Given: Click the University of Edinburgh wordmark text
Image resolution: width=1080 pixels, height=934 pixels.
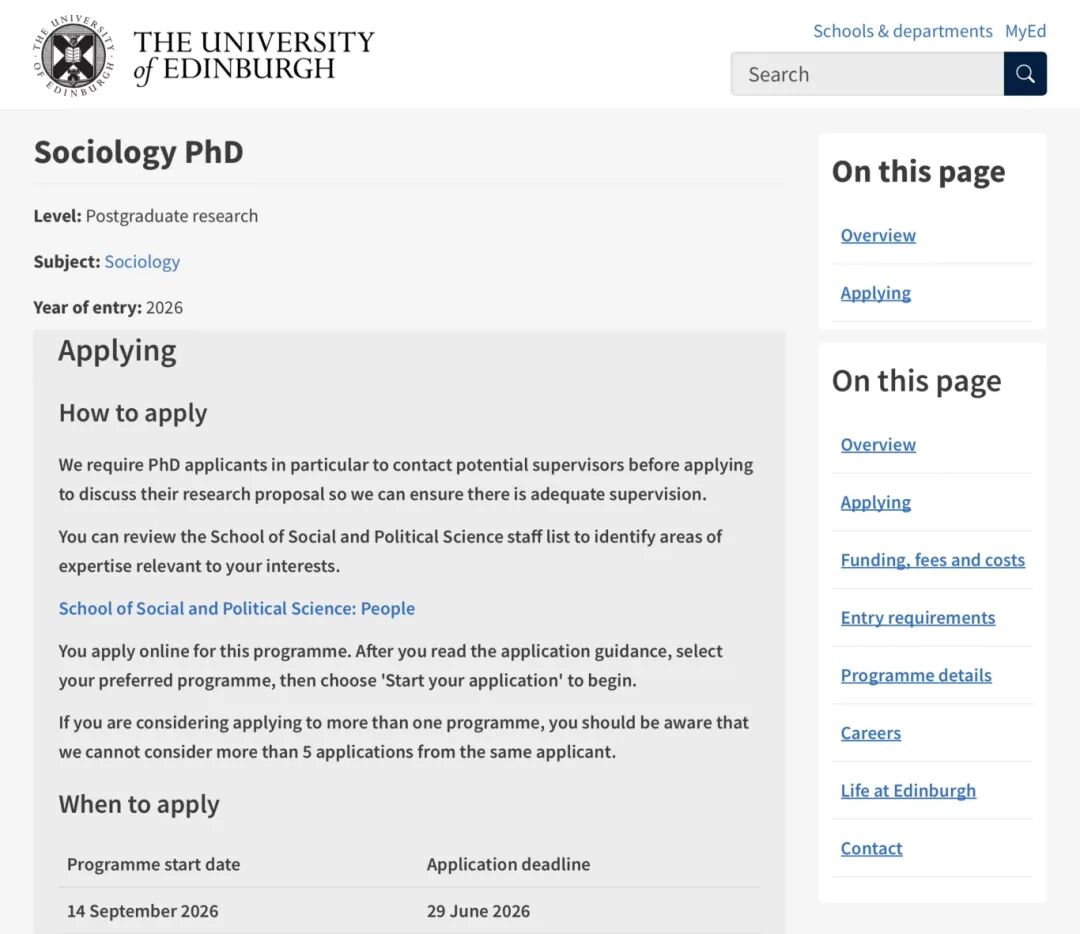Looking at the screenshot, I should point(253,56).
